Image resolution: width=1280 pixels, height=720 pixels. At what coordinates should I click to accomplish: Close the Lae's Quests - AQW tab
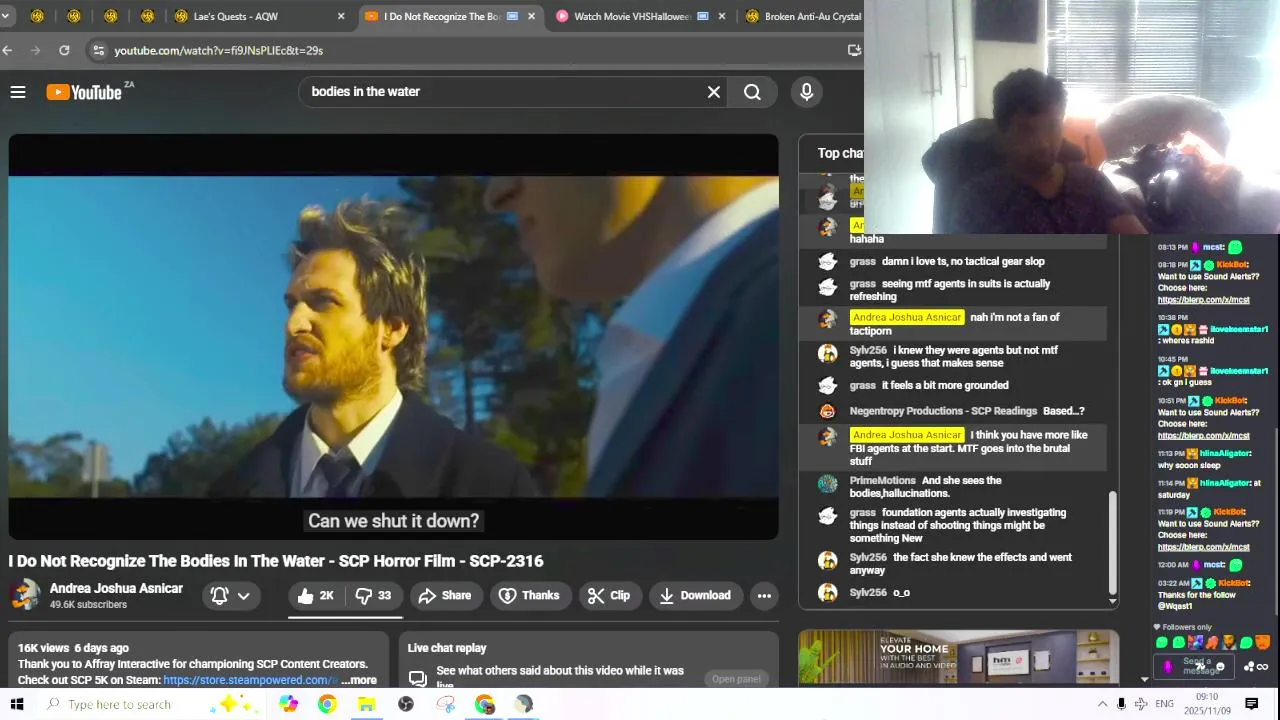click(341, 16)
